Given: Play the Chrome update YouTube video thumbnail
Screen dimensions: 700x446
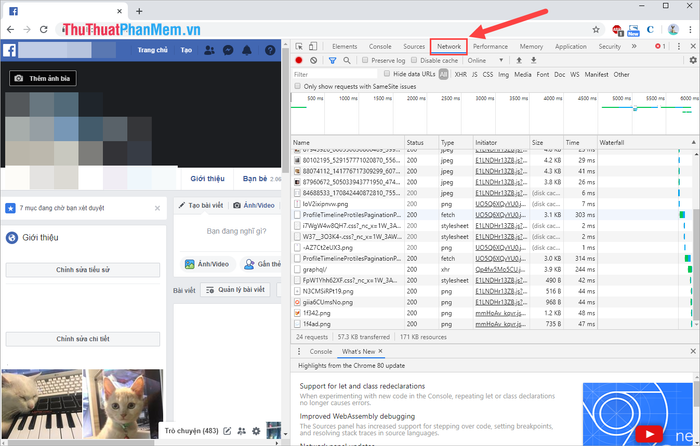Looking at the screenshot, I should [x=650, y=433].
